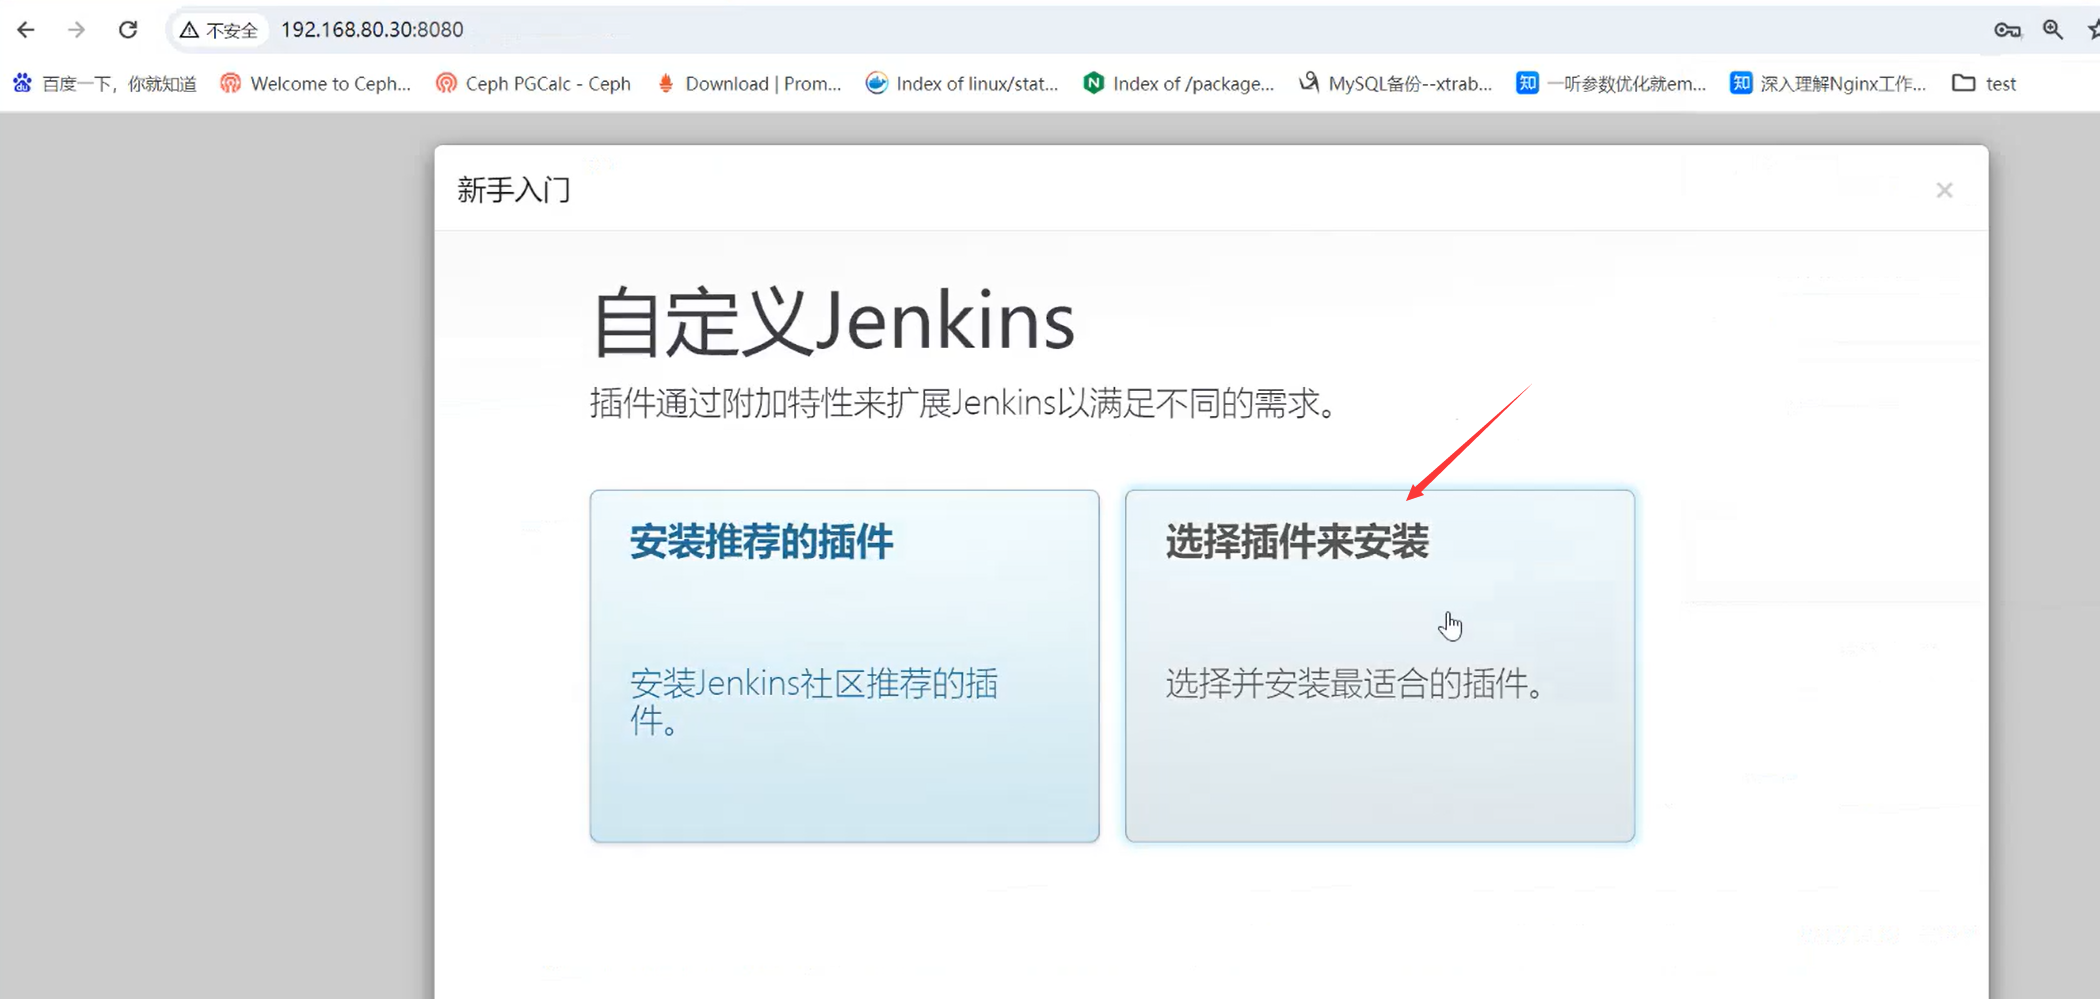2100x999 pixels.
Task: Close the 新手入门 dialog with X
Action: tap(1944, 190)
